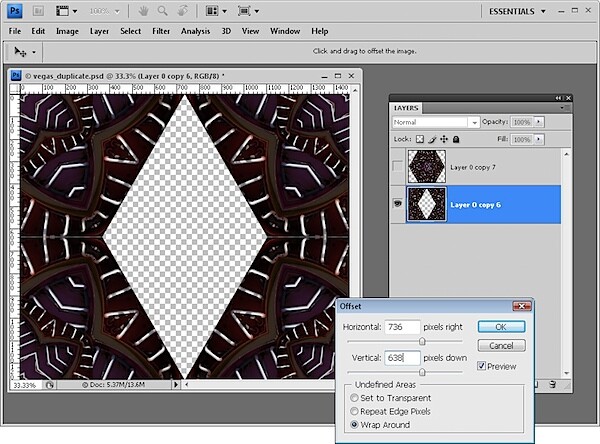The image size is (600, 444).
Task: Open the Help menu
Action: pyautogui.click(x=320, y=31)
